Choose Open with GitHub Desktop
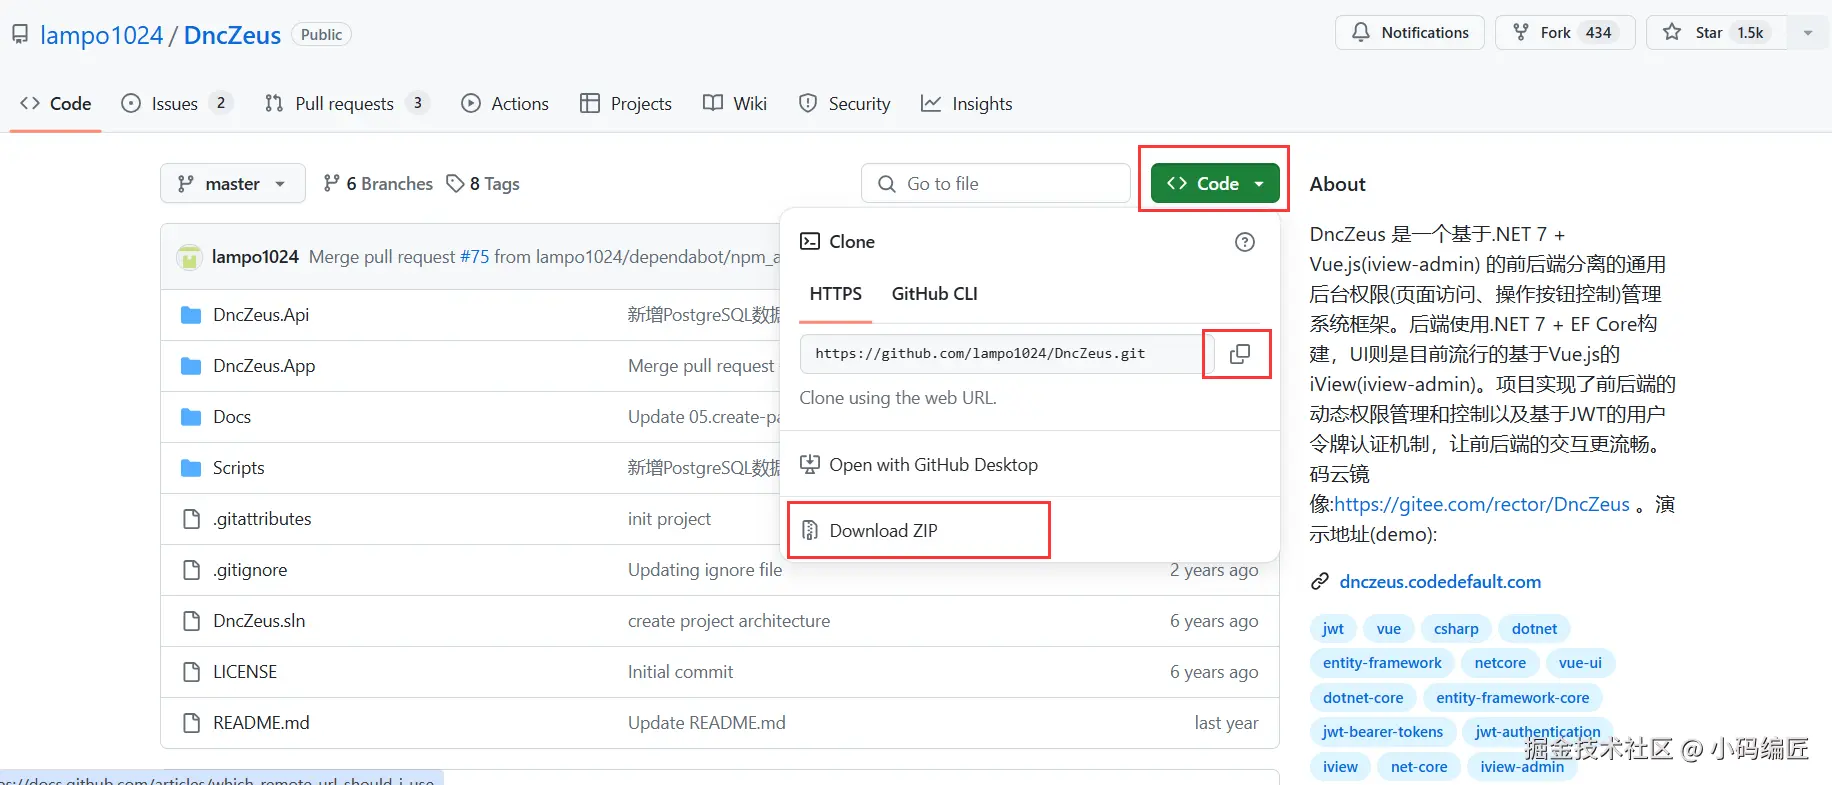The height and width of the screenshot is (785, 1832). tap(933, 465)
